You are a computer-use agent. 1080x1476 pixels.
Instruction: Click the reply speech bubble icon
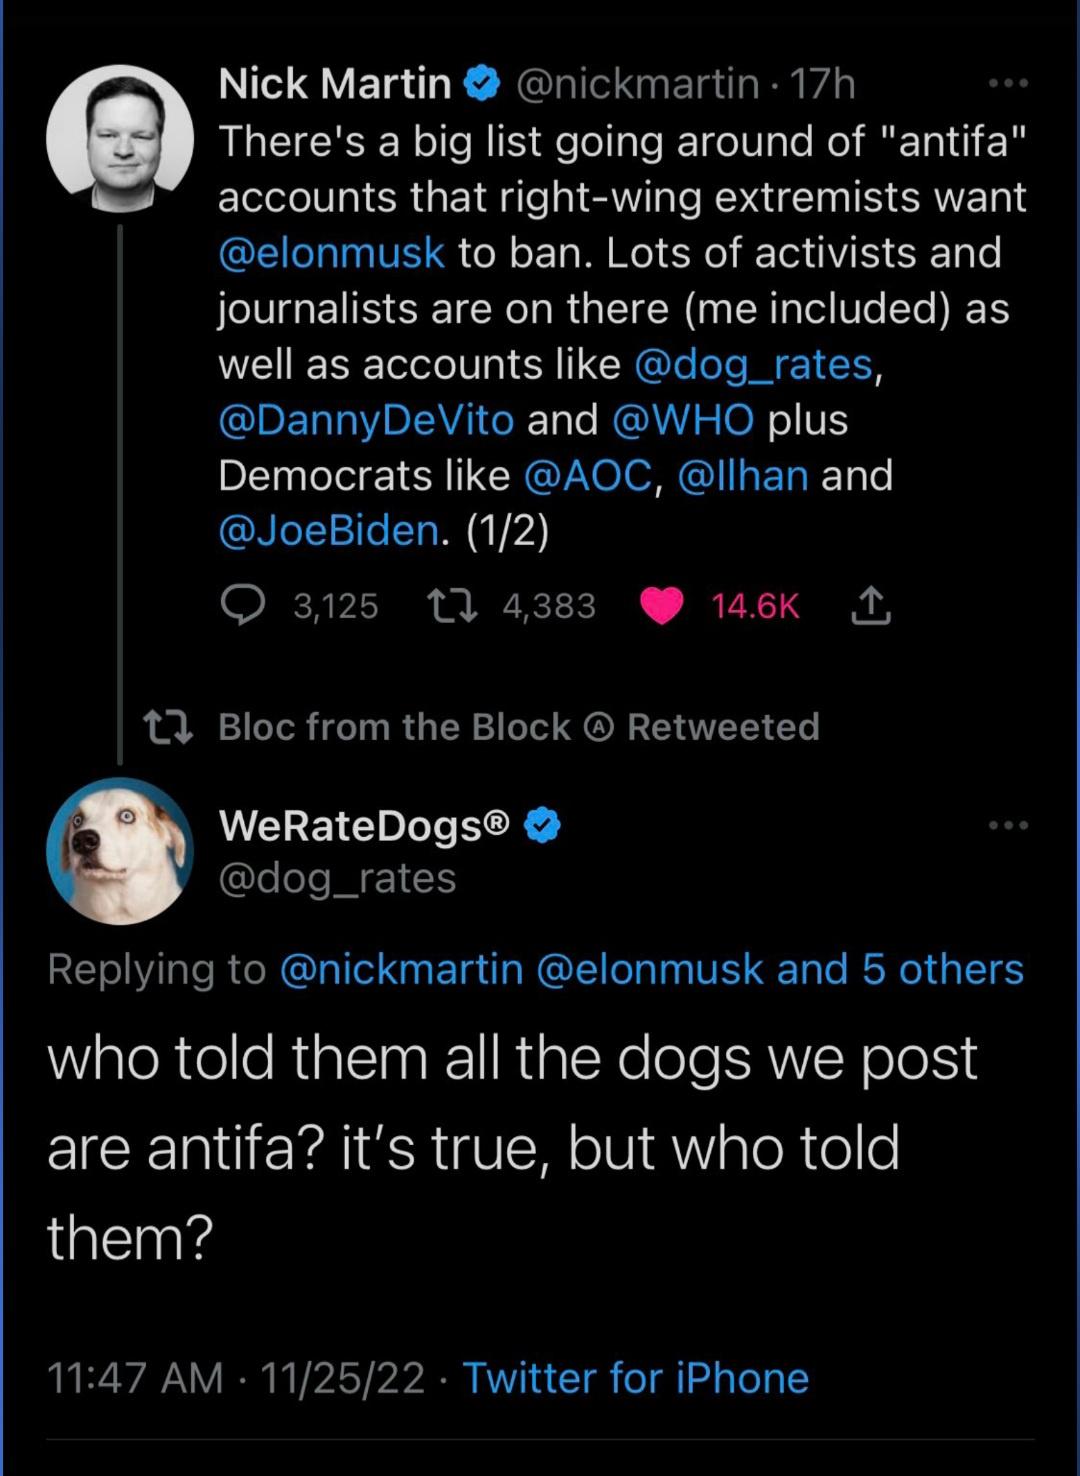coord(242,605)
